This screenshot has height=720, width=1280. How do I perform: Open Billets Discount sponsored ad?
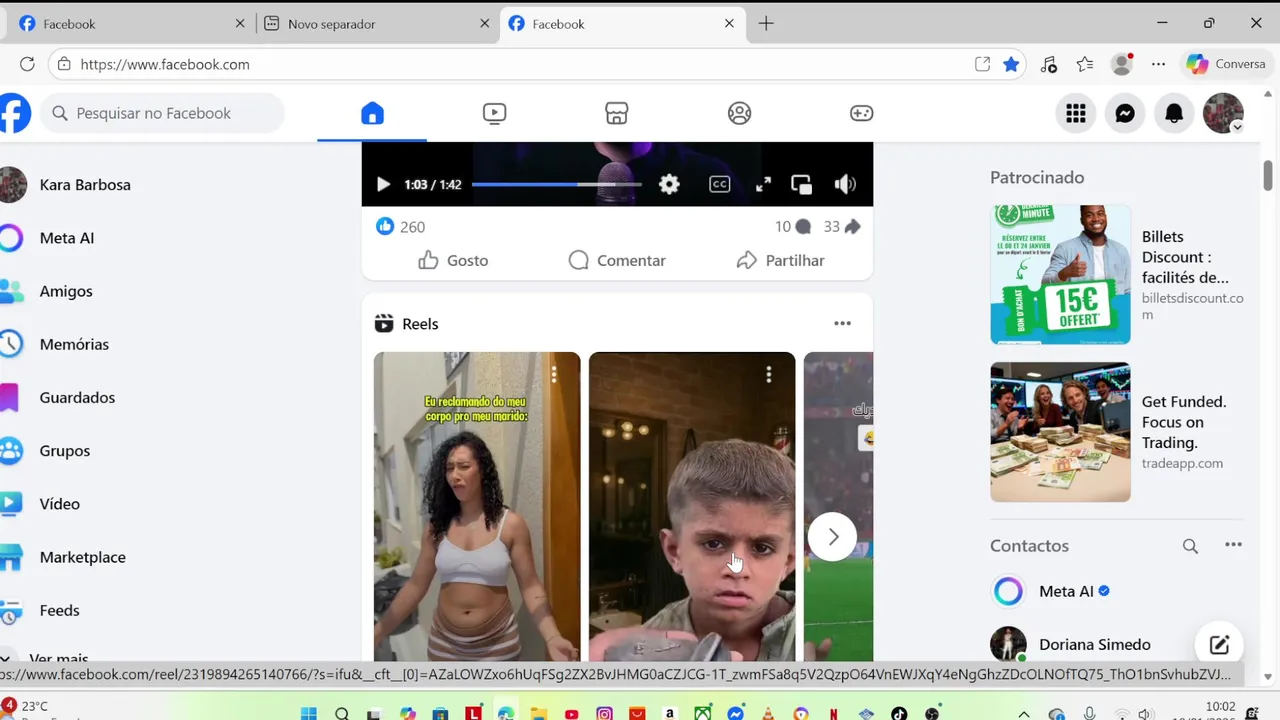(1117, 275)
